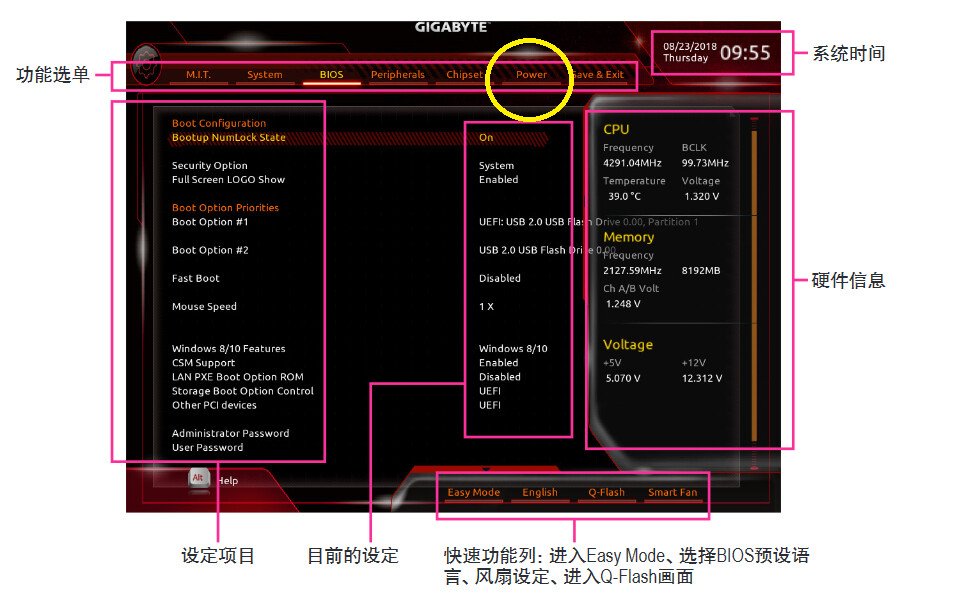Toggle Full Screen LOGO Show Enabled value
The height and width of the screenshot is (607, 960).
click(x=498, y=179)
